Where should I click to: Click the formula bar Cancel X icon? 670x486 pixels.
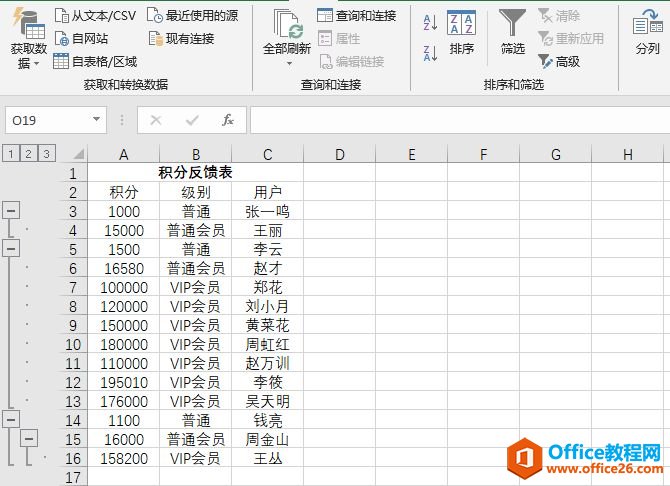point(156,121)
